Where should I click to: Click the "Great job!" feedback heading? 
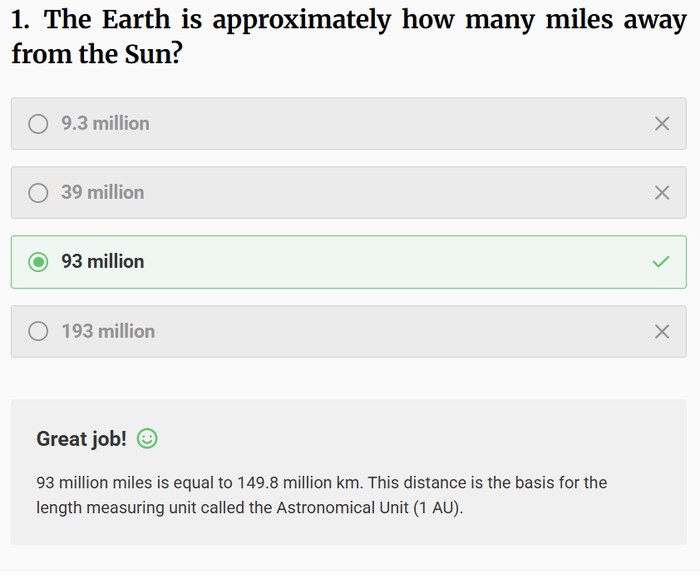pyautogui.click(x=82, y=438)
